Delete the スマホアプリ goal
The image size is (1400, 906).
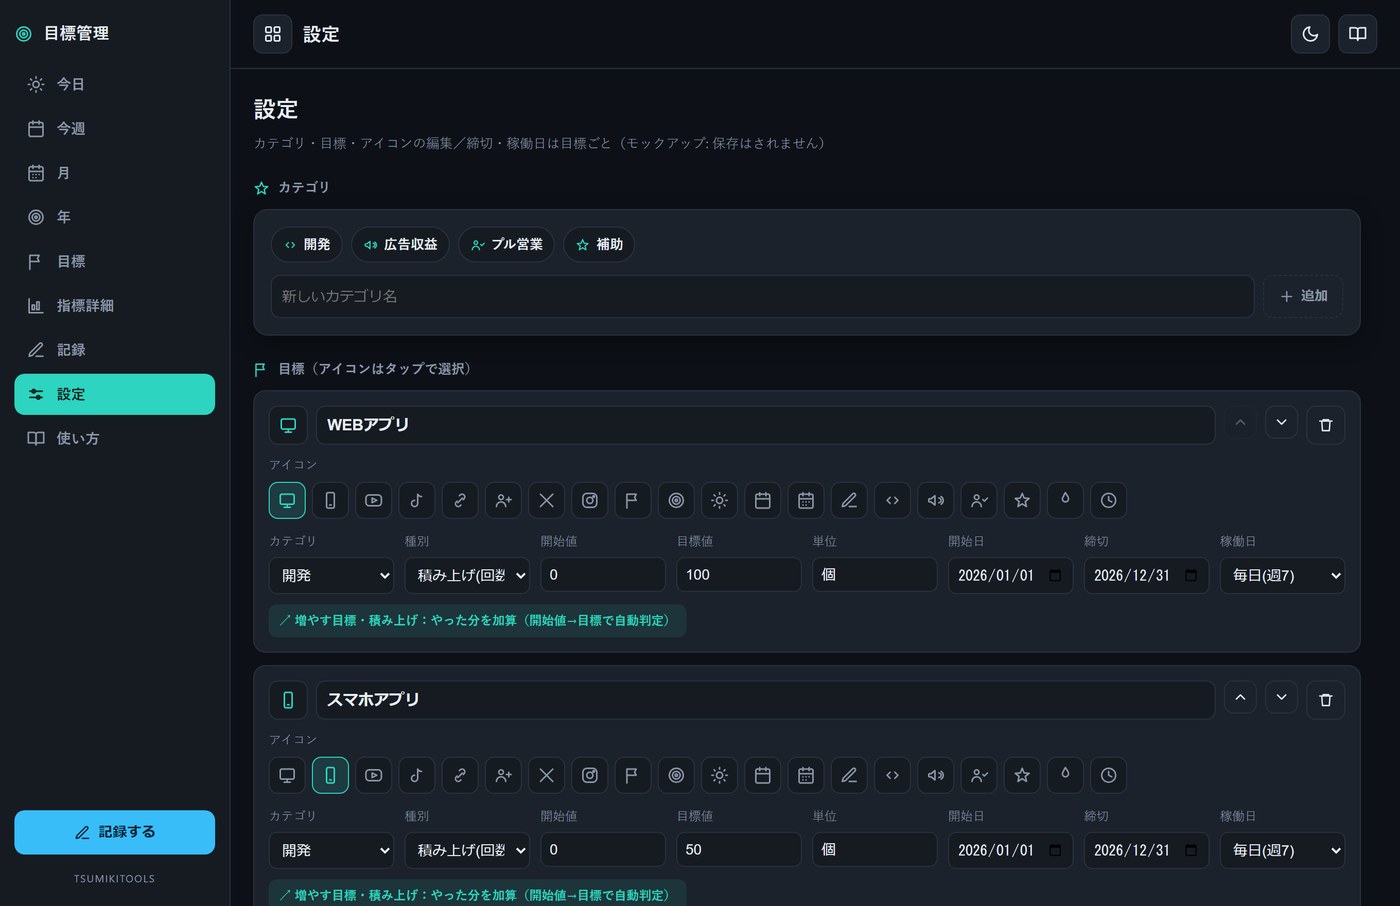coord(1325,700)
